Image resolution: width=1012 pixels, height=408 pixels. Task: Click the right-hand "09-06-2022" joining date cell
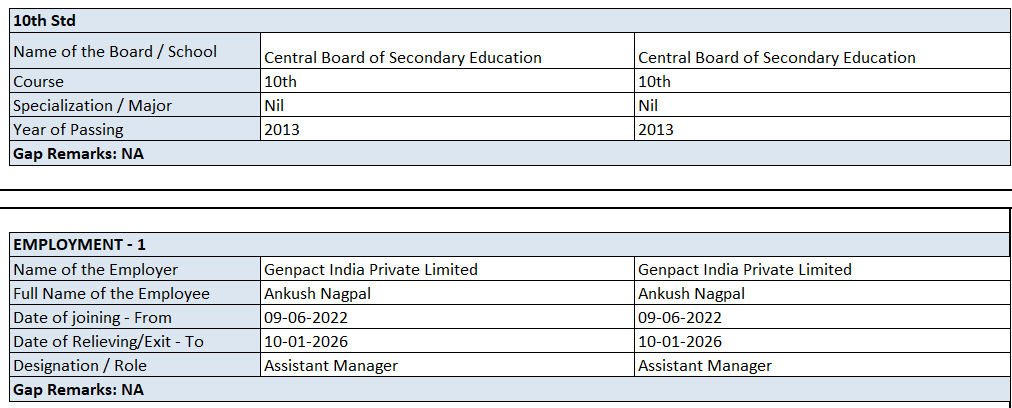pos(679,318)
